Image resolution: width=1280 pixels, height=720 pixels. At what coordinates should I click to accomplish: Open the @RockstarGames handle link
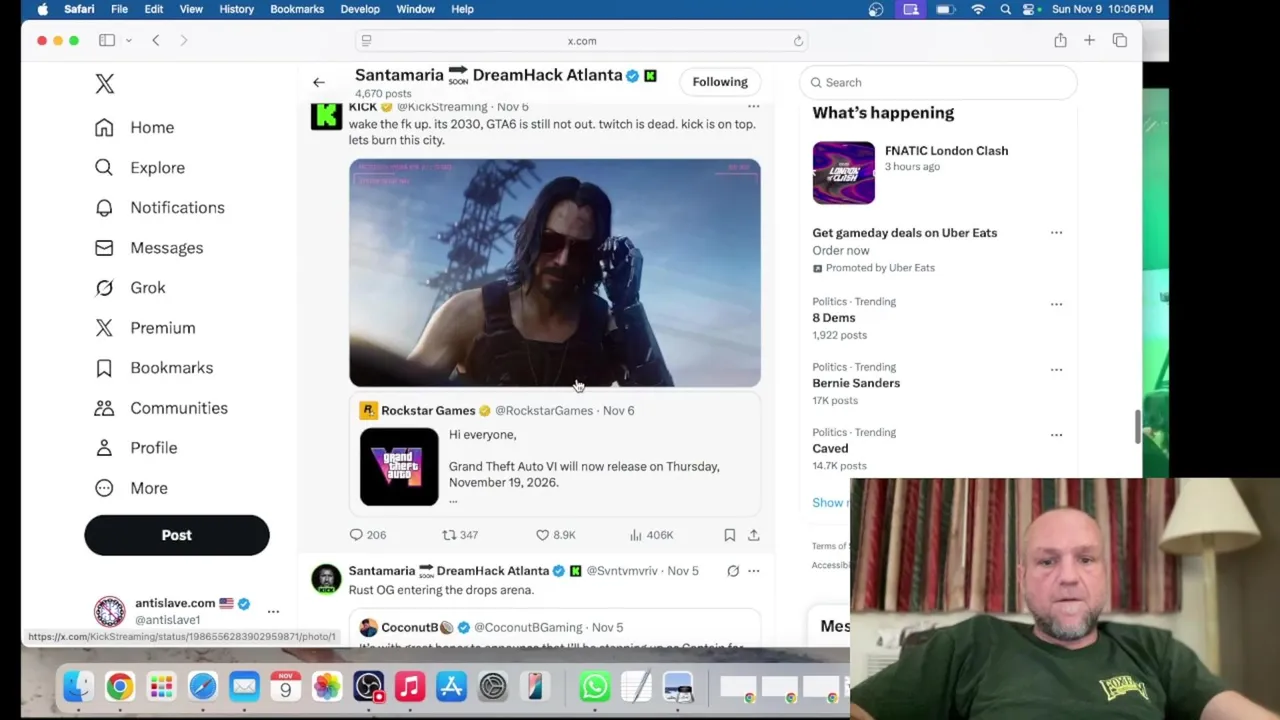pos(544,411)
